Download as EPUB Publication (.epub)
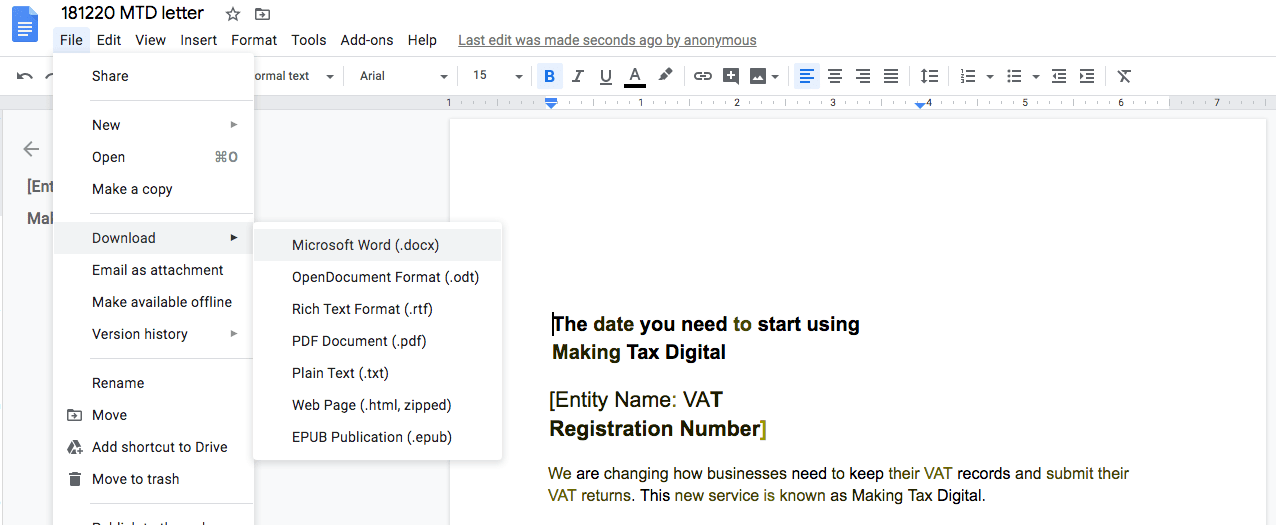The width and height of the screenshot is (1276, 525). [x=378, y=437]
